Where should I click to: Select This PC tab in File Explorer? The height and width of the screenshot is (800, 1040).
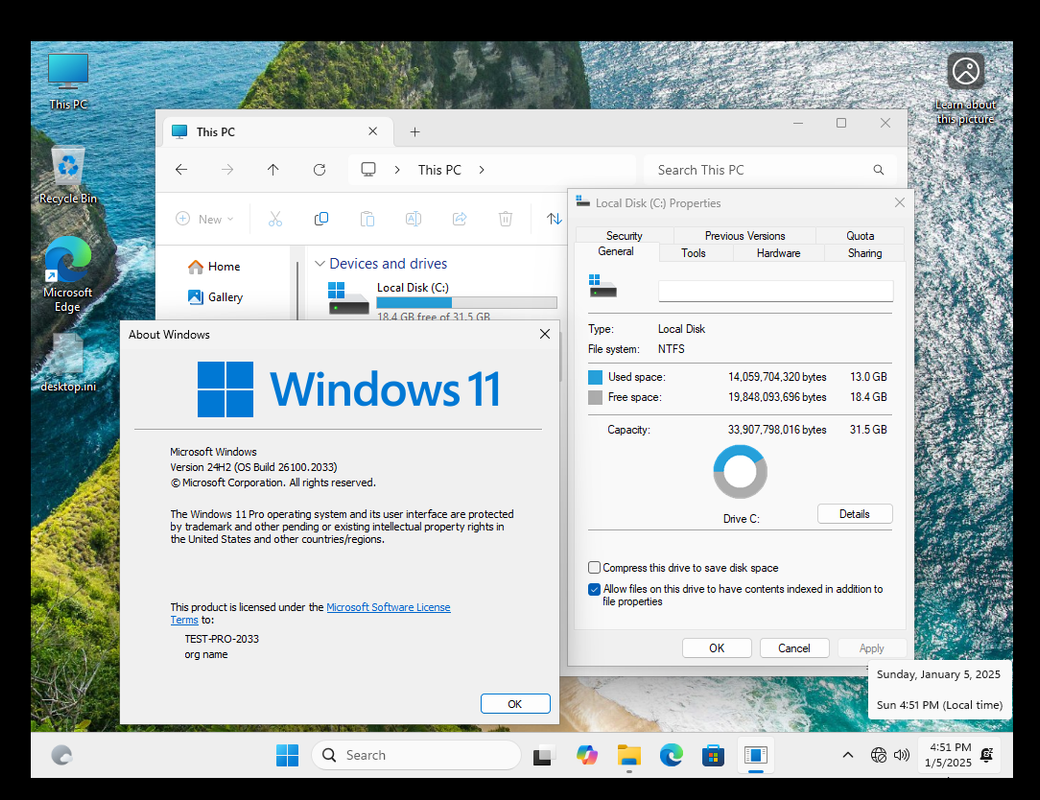(x=277, y=132)
